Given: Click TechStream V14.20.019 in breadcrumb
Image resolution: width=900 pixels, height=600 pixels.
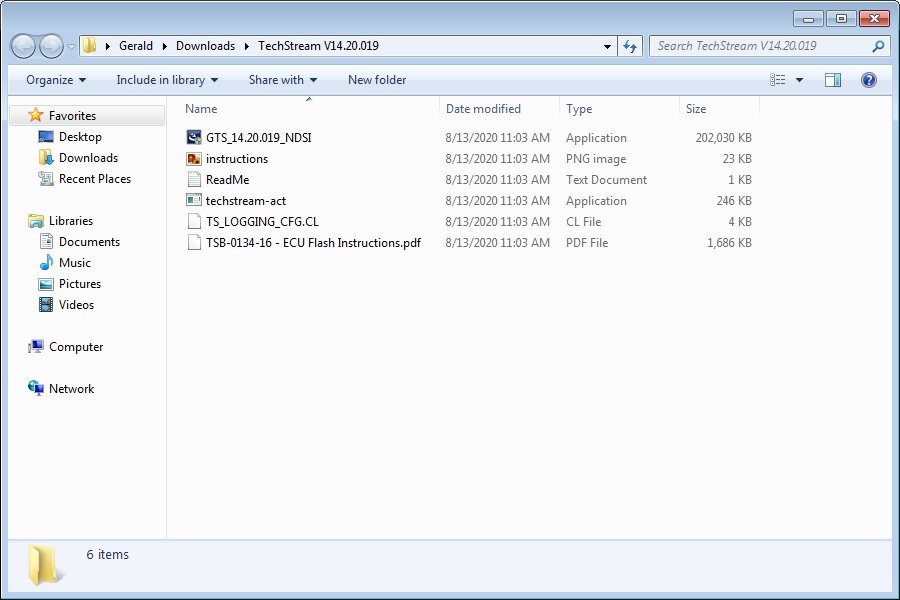Looking at the screenshot, I should pyautogui.click(x=319, y=46).
